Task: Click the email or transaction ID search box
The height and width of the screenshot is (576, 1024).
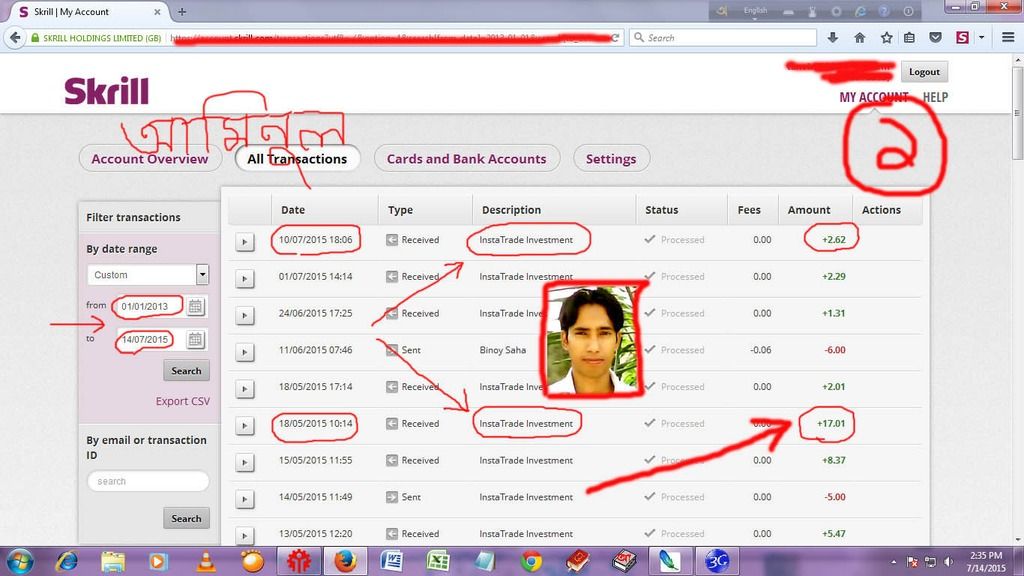Action: point(148,481)
